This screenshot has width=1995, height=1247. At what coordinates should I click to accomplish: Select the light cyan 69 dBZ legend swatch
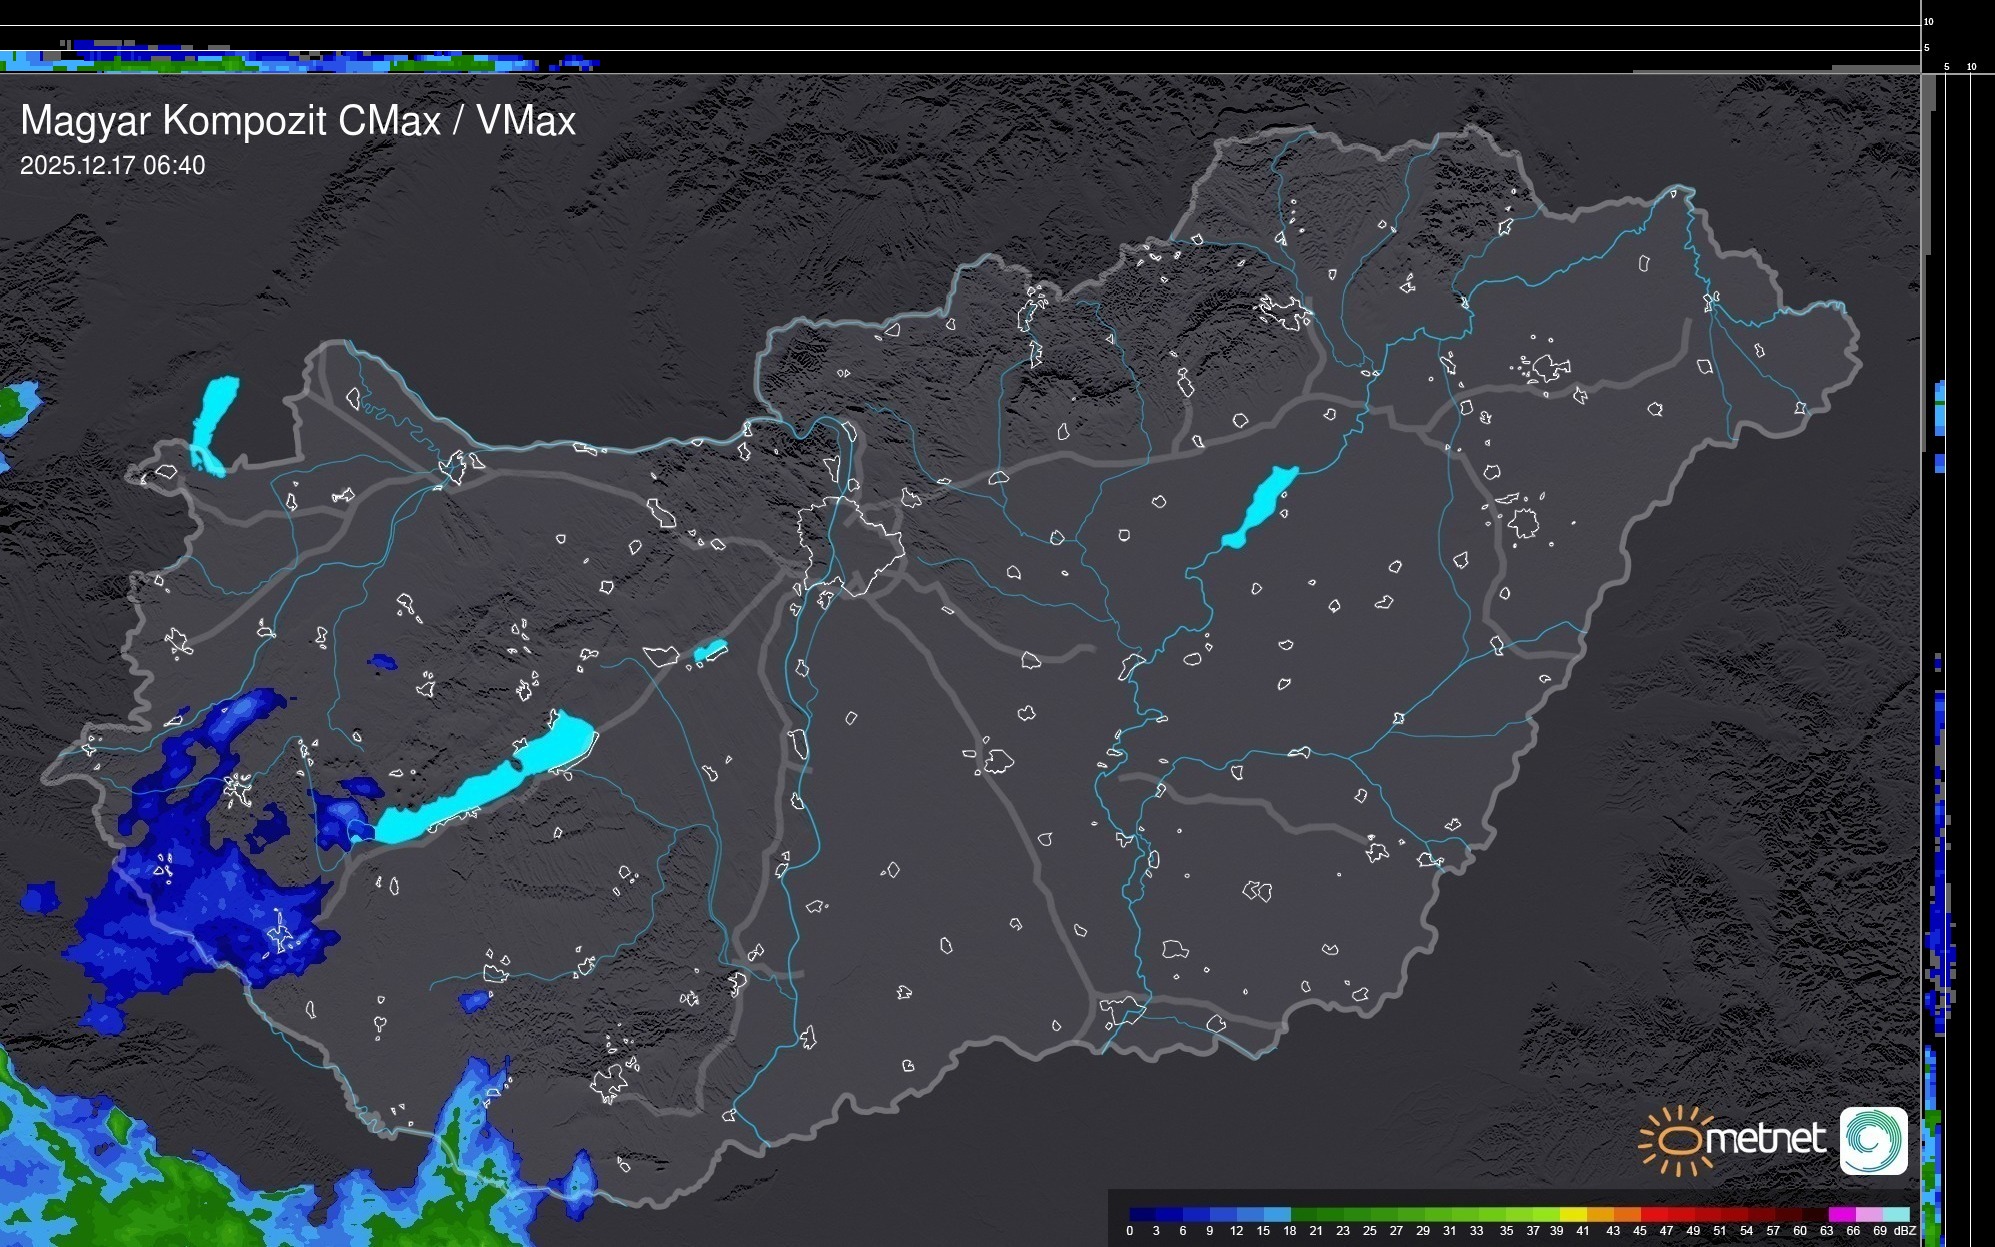click(1895, 1214)
